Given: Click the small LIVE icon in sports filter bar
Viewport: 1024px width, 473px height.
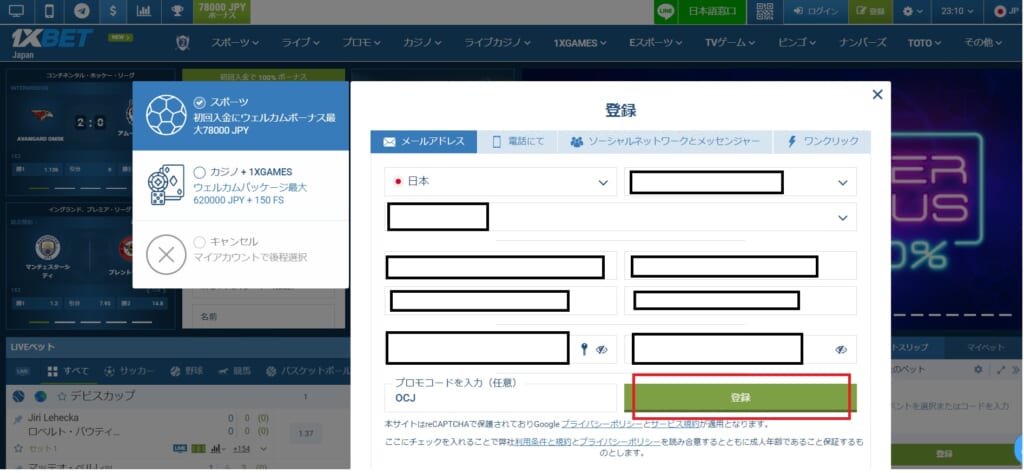Looking at the screenshot, I should point(23,371).
